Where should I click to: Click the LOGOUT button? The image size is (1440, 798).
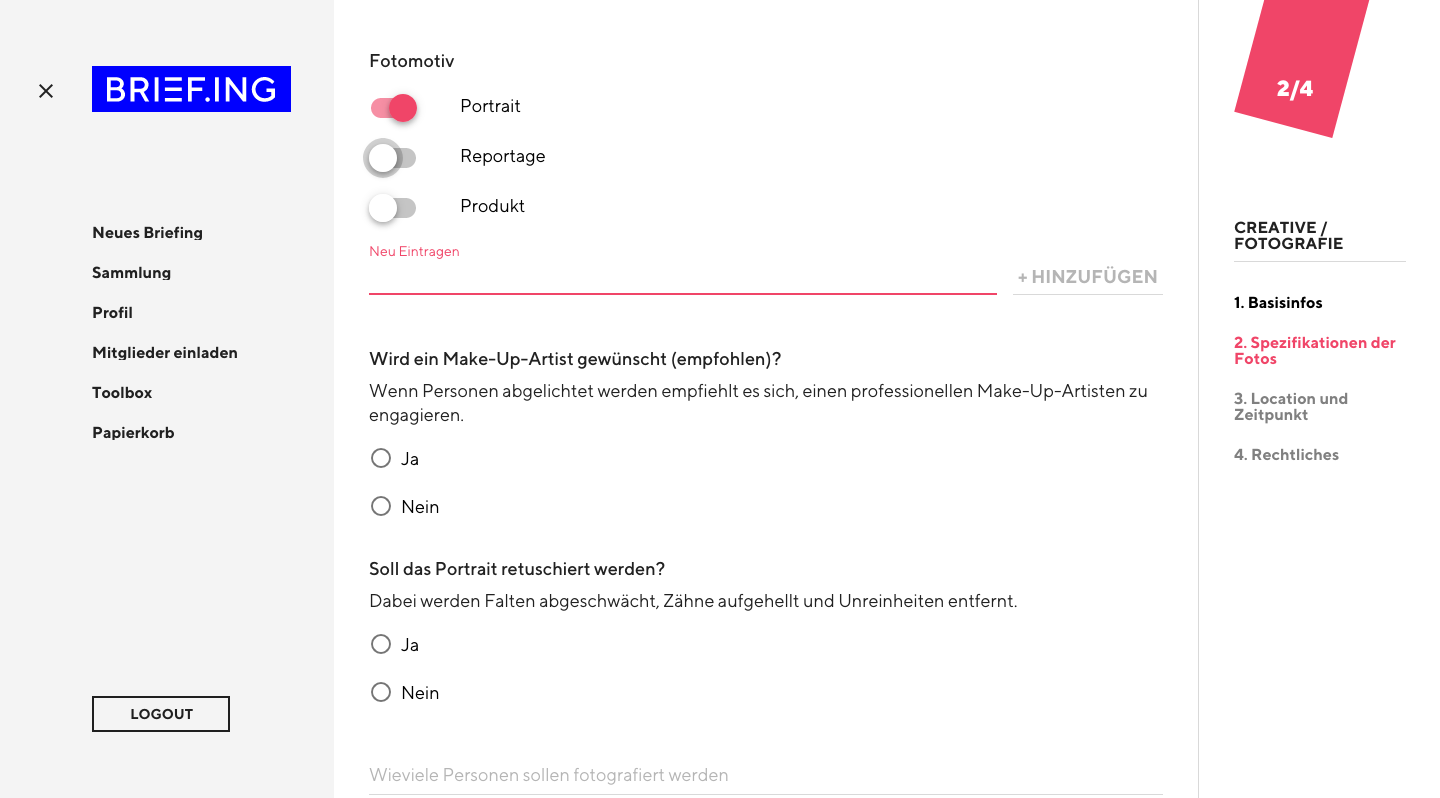(x=160, y=713)
